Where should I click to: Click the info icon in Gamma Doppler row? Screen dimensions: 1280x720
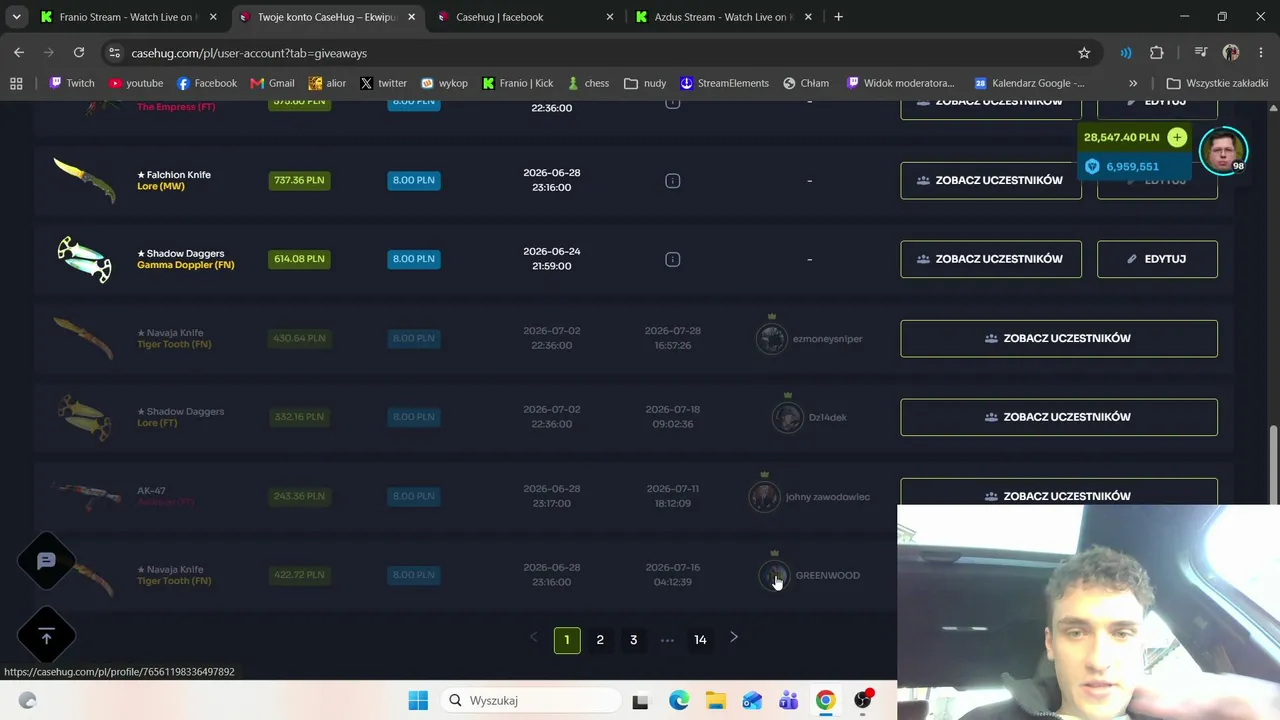coord(673,259)
